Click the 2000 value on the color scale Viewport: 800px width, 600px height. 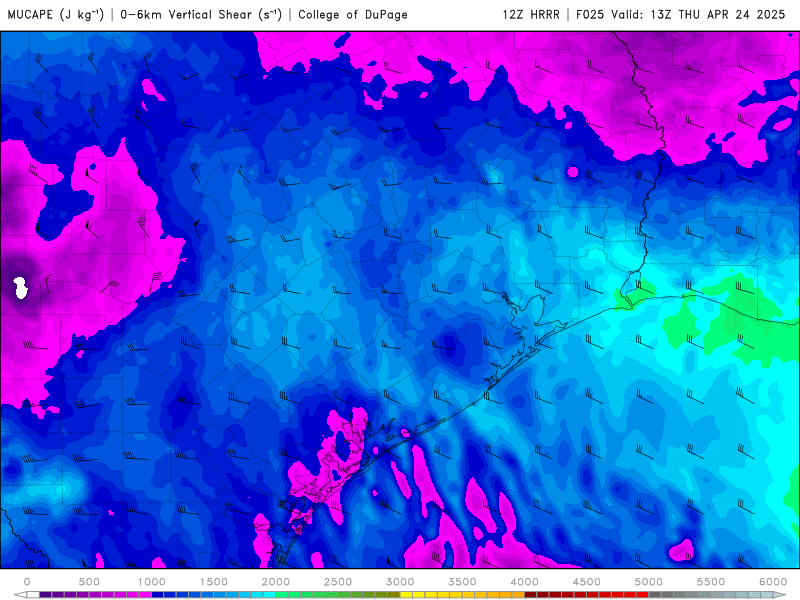coord(276,582)
